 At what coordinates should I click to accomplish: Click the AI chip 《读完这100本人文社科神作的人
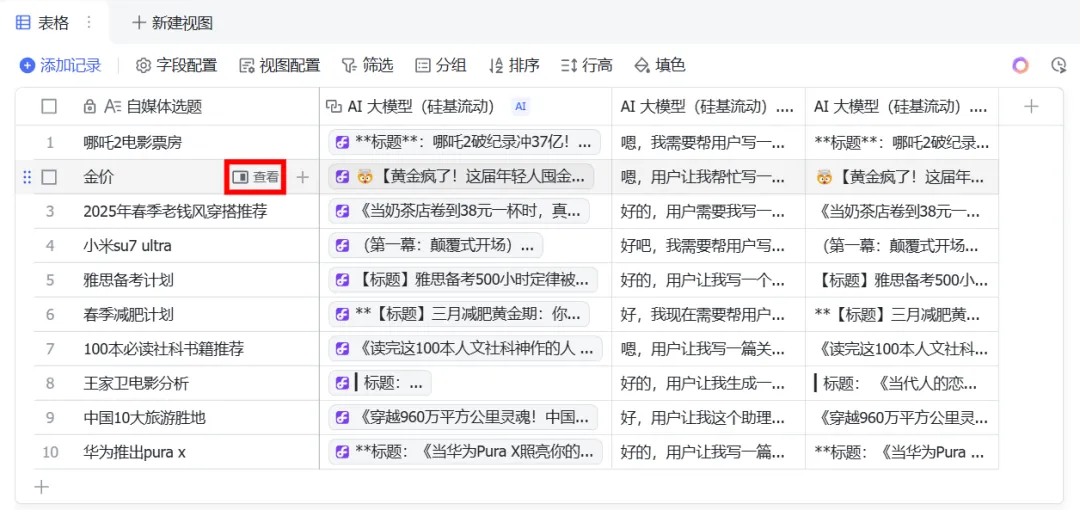pyautogui.click(x=466, y=349)
